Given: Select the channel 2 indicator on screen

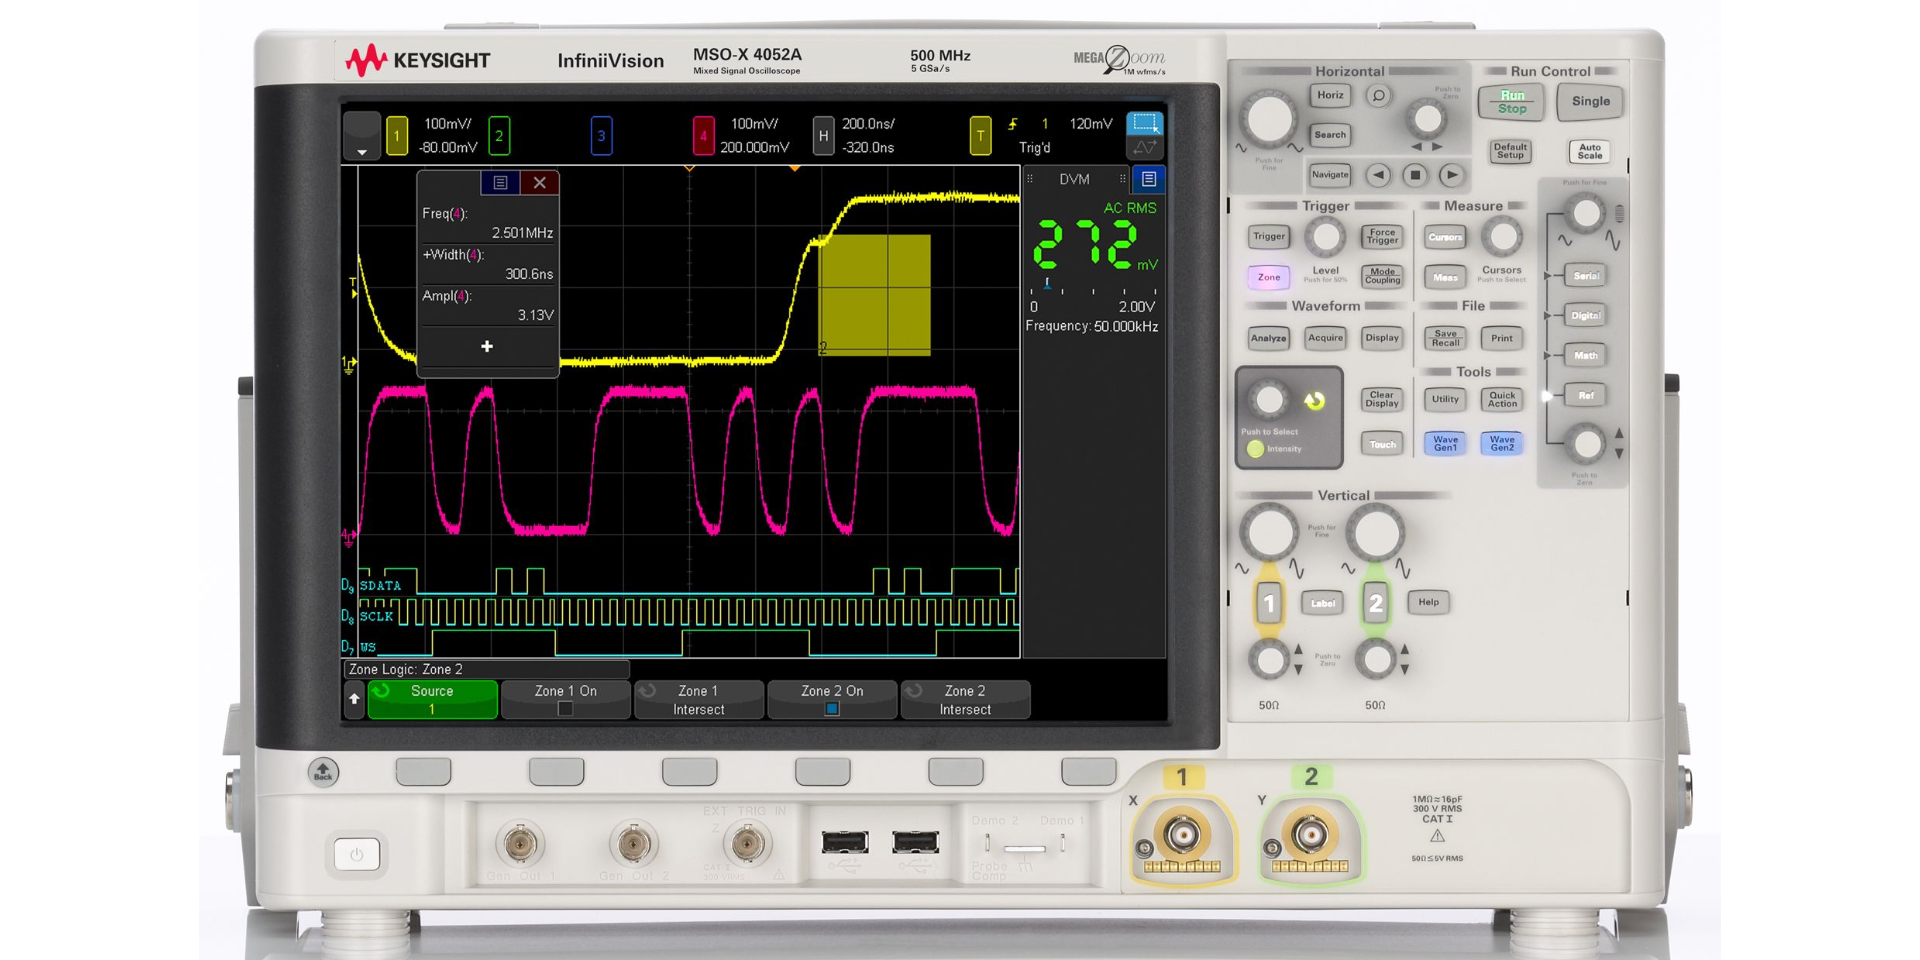Looking at the screenshot, I should point(499,136).
